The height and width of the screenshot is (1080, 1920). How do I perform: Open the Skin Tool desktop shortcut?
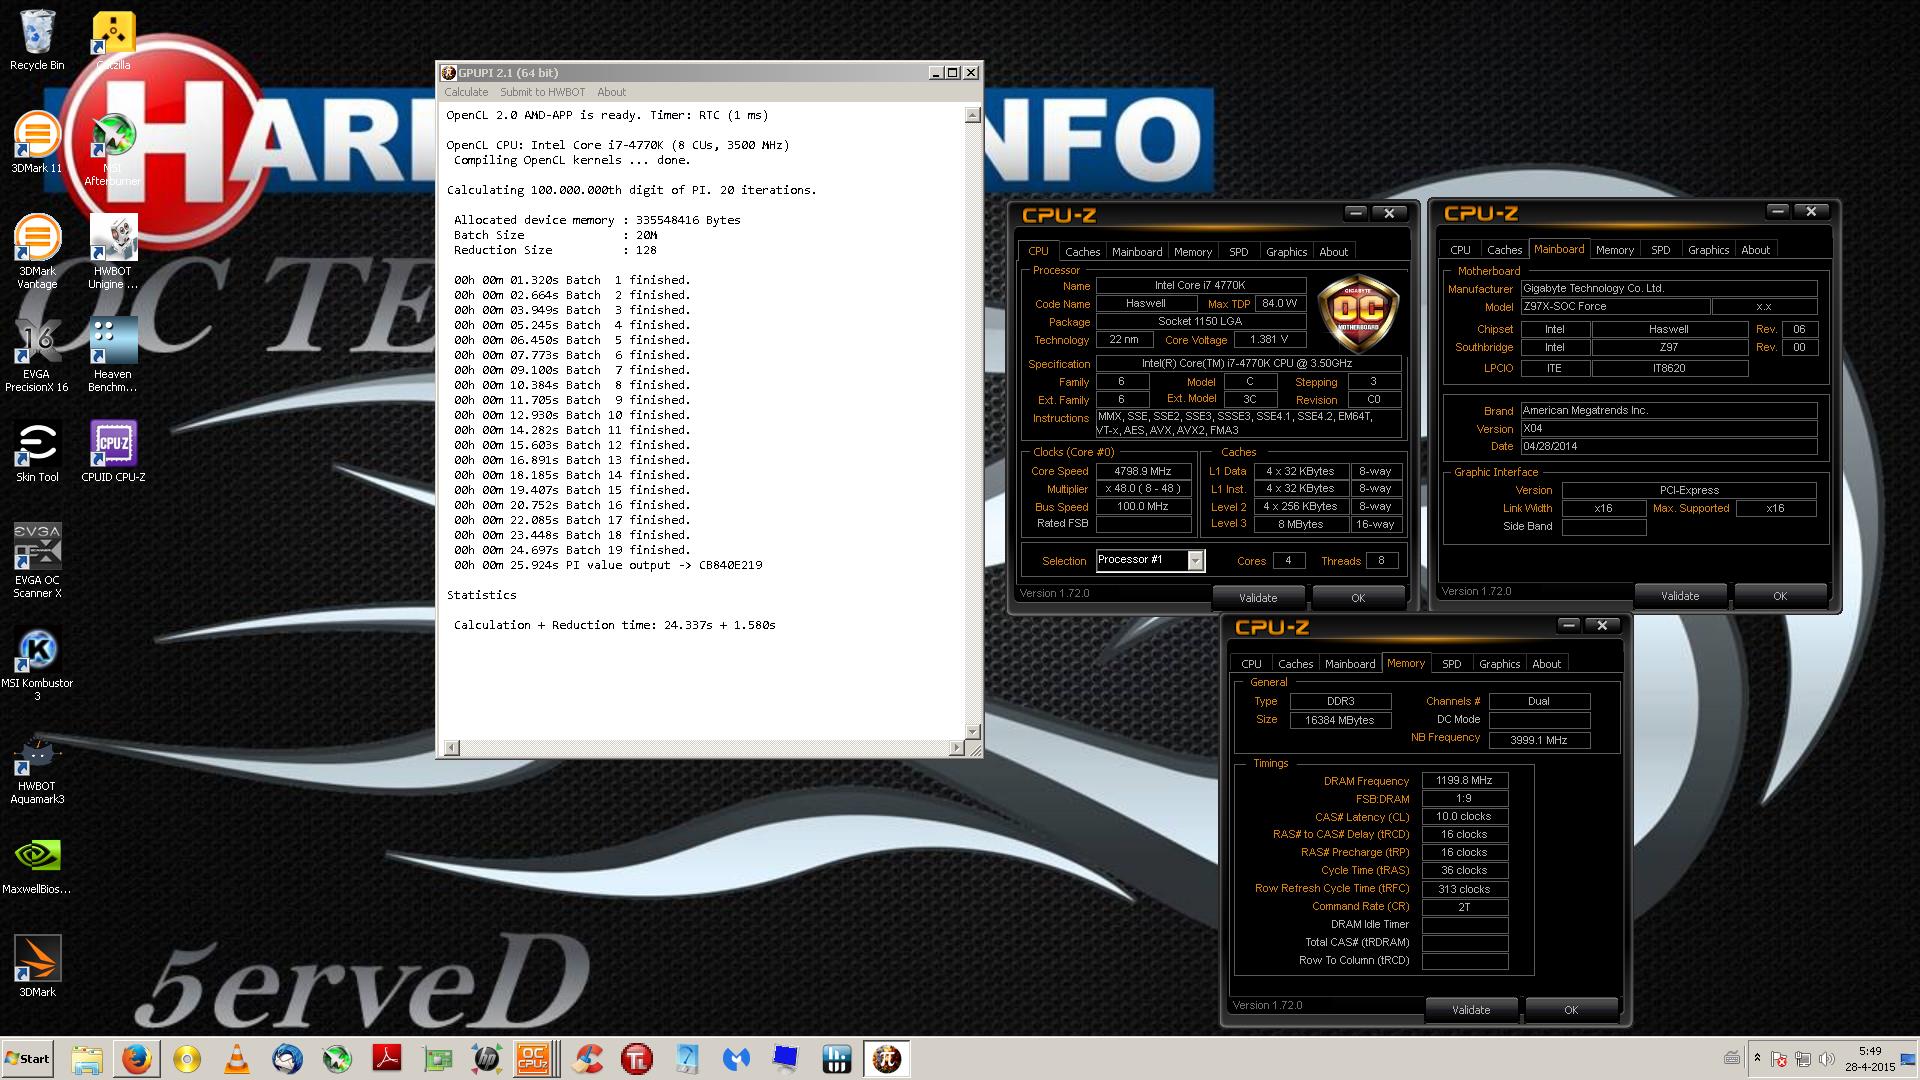[x=37, y=452]
